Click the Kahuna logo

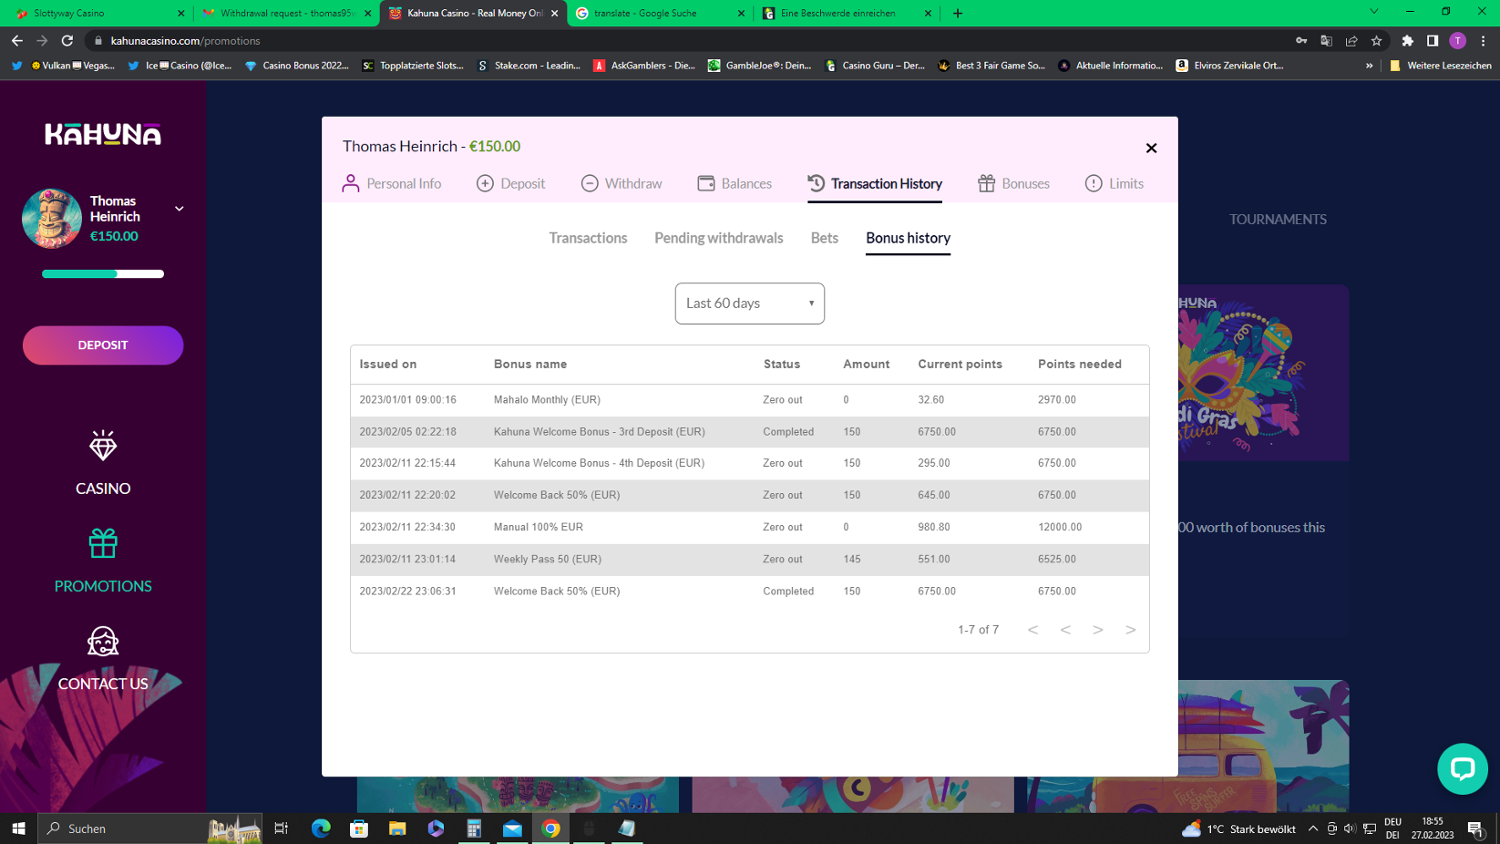tap(103, 134)
